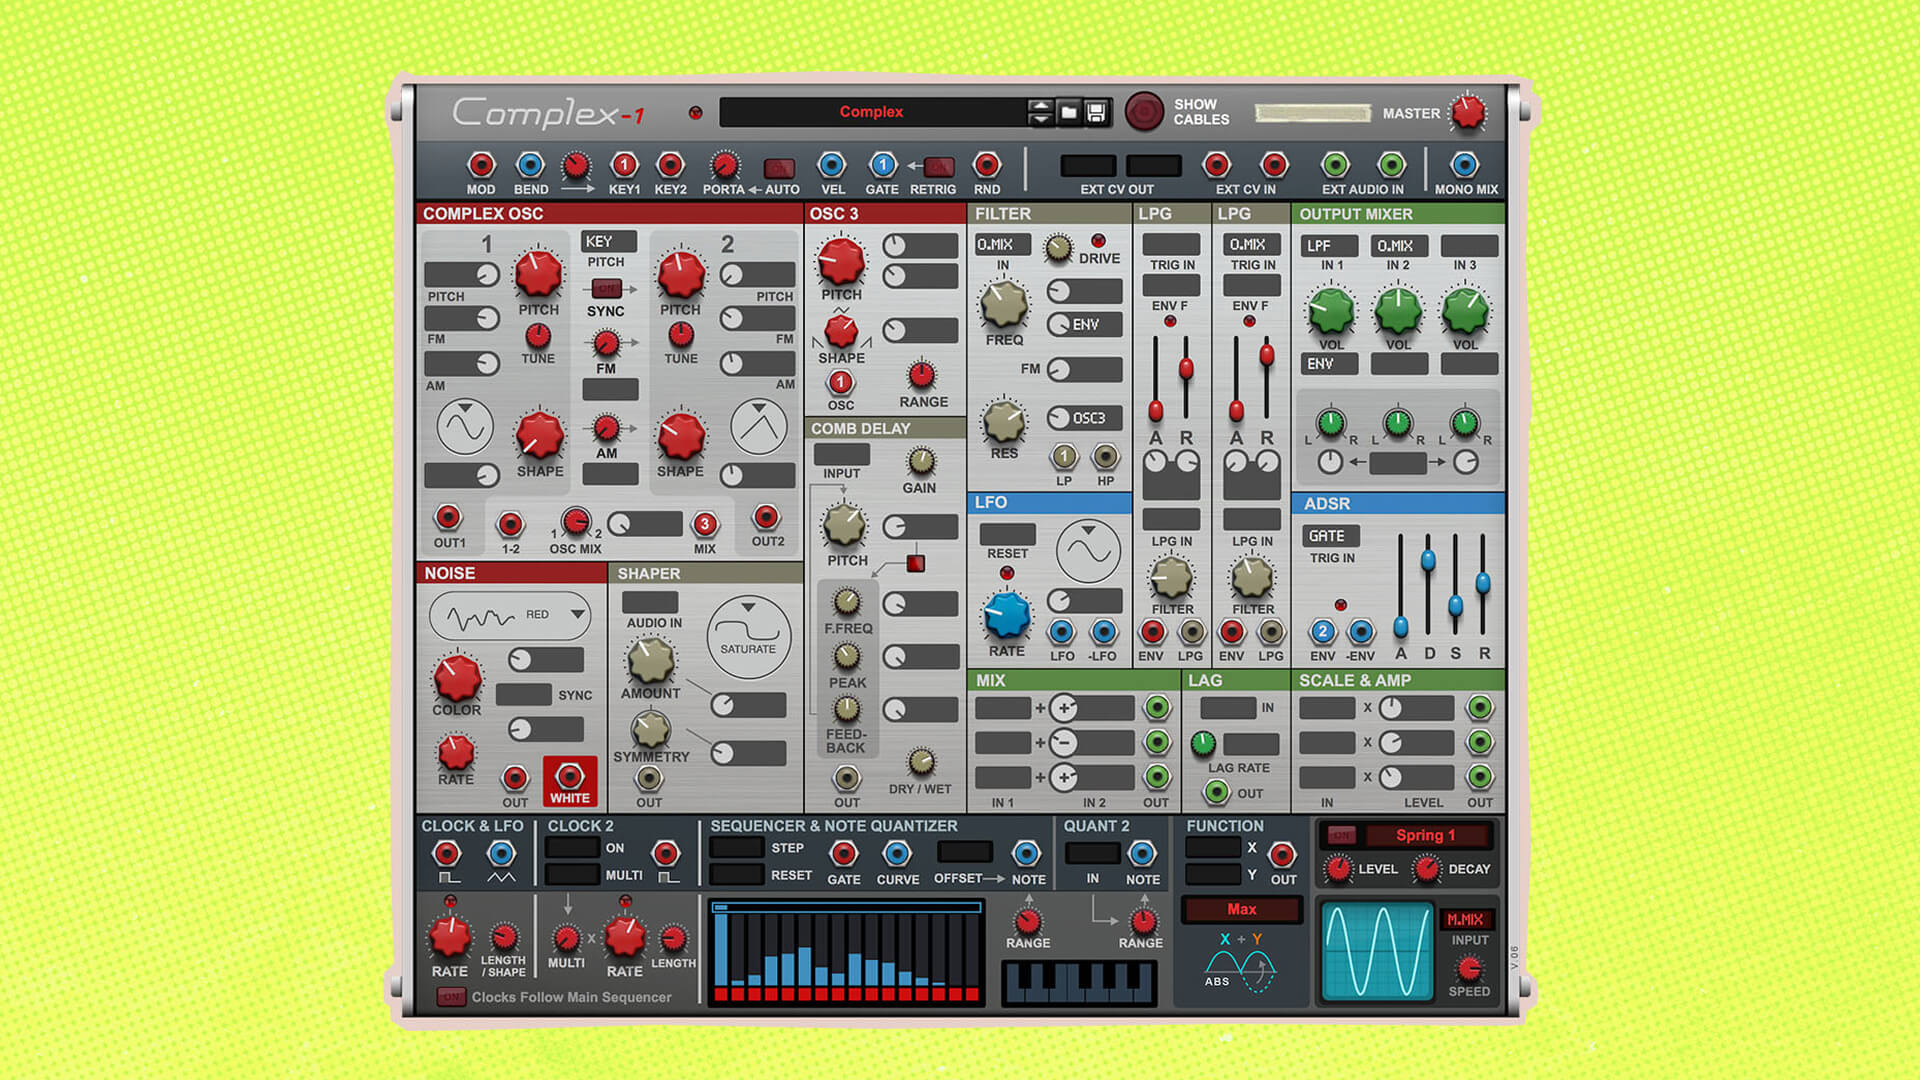Open the filter O.MIX input selector
The height and width of the screenshot is (1080, 1920).
click(1003, 245)
